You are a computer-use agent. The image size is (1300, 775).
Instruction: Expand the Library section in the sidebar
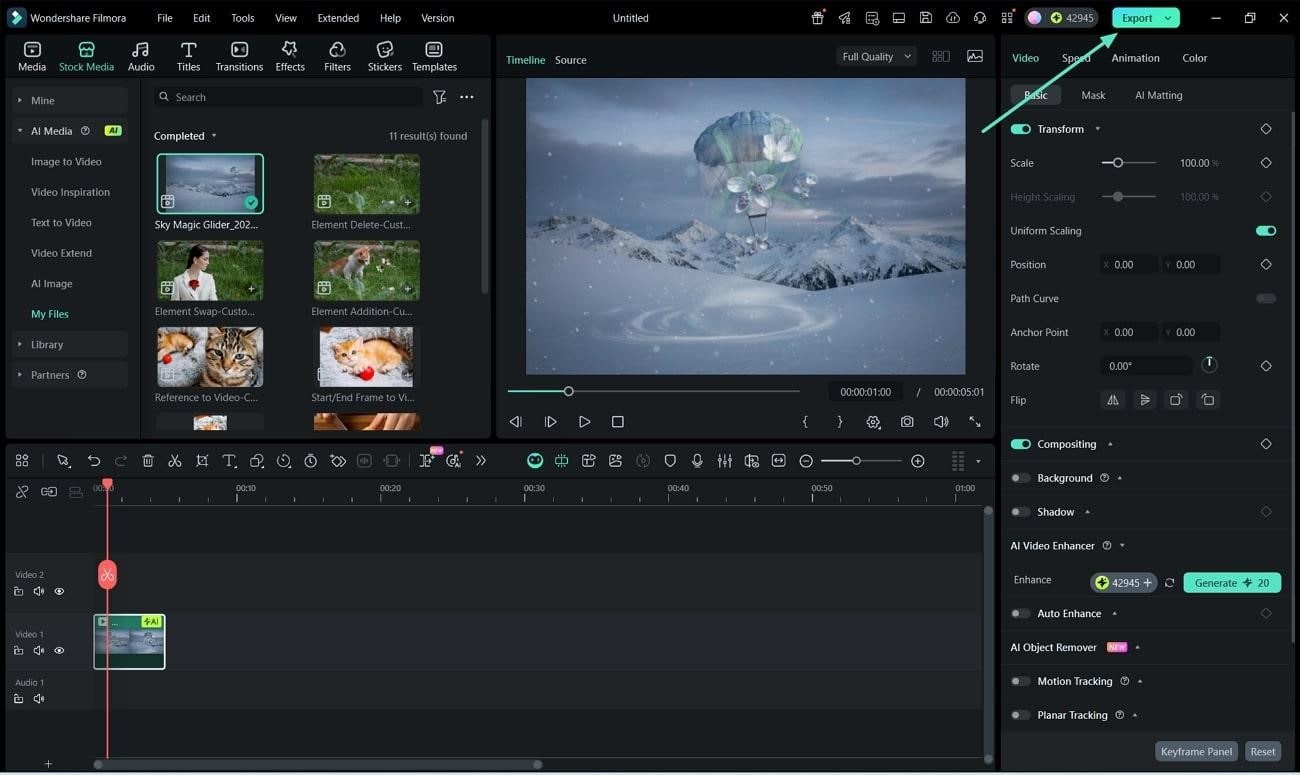(19, 344)
